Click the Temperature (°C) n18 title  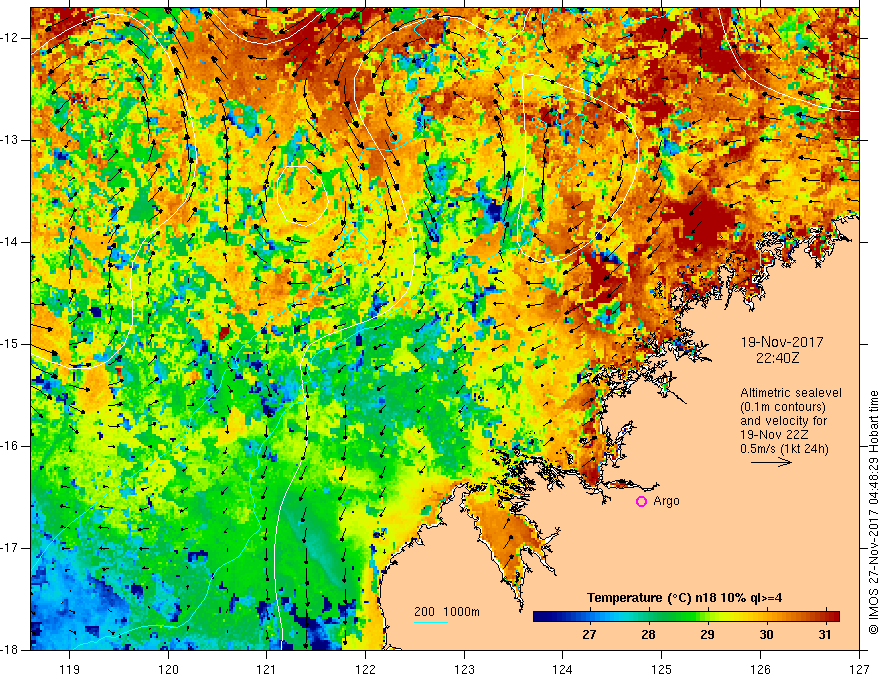point(684,598)
